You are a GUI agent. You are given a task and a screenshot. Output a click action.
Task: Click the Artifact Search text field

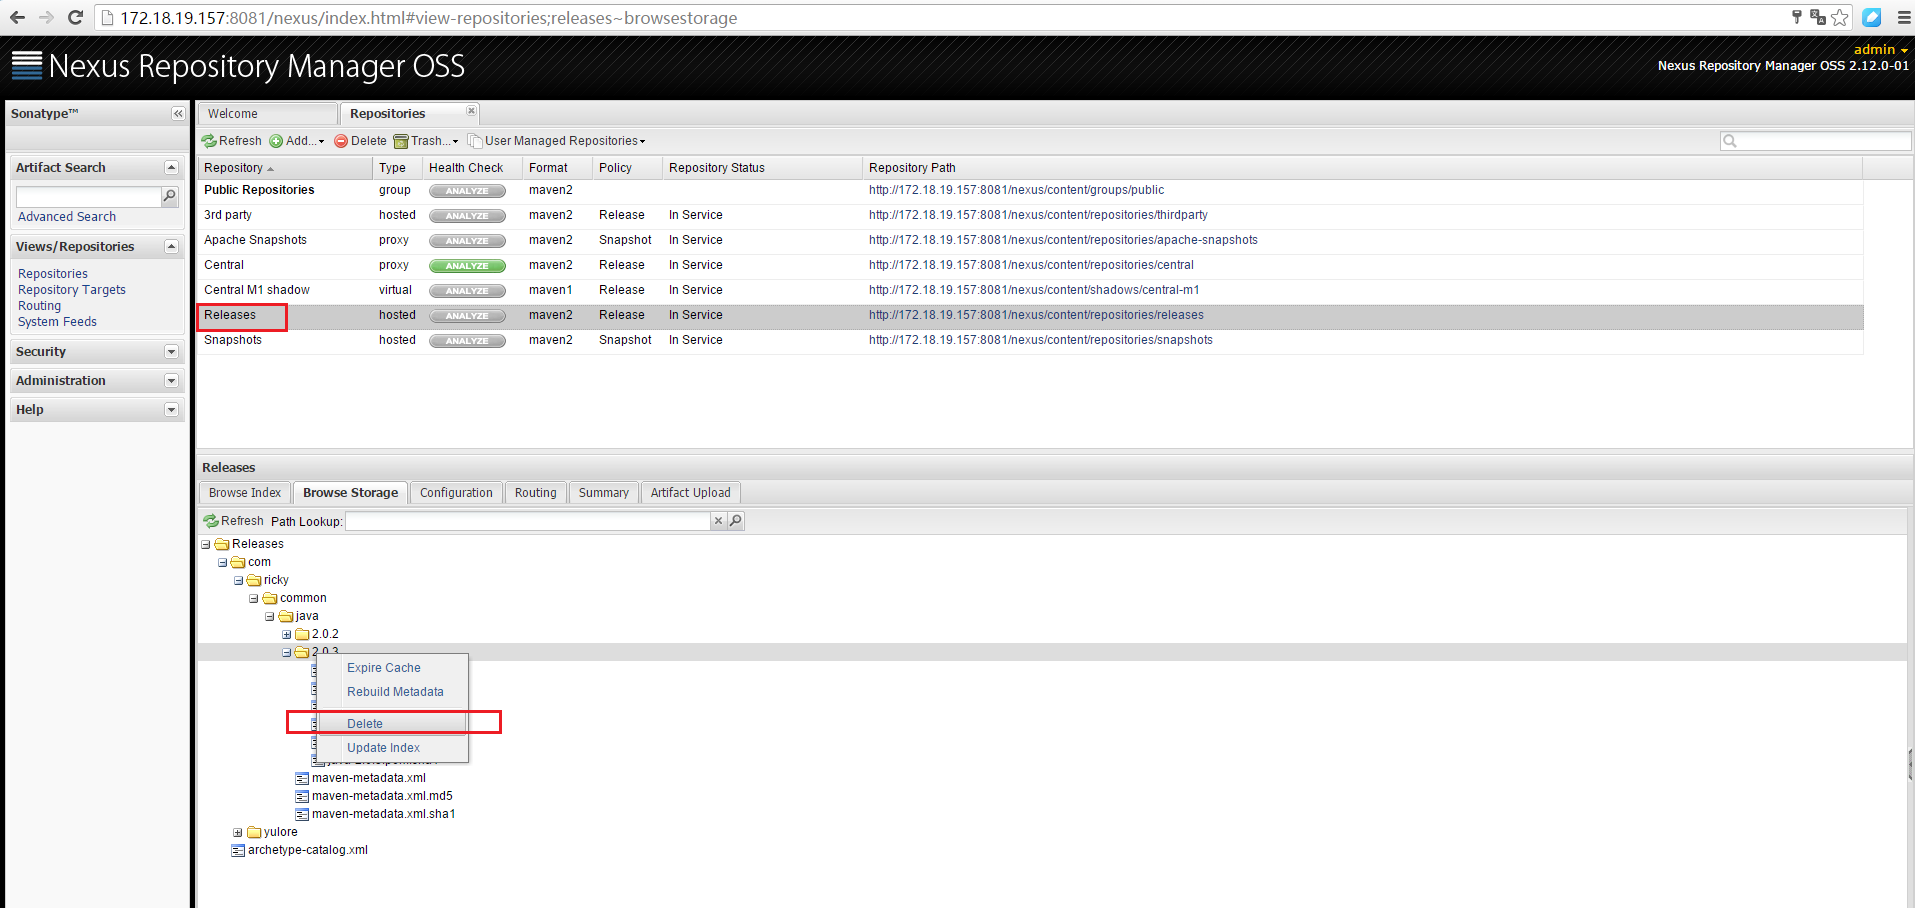[x=88, y=197]
